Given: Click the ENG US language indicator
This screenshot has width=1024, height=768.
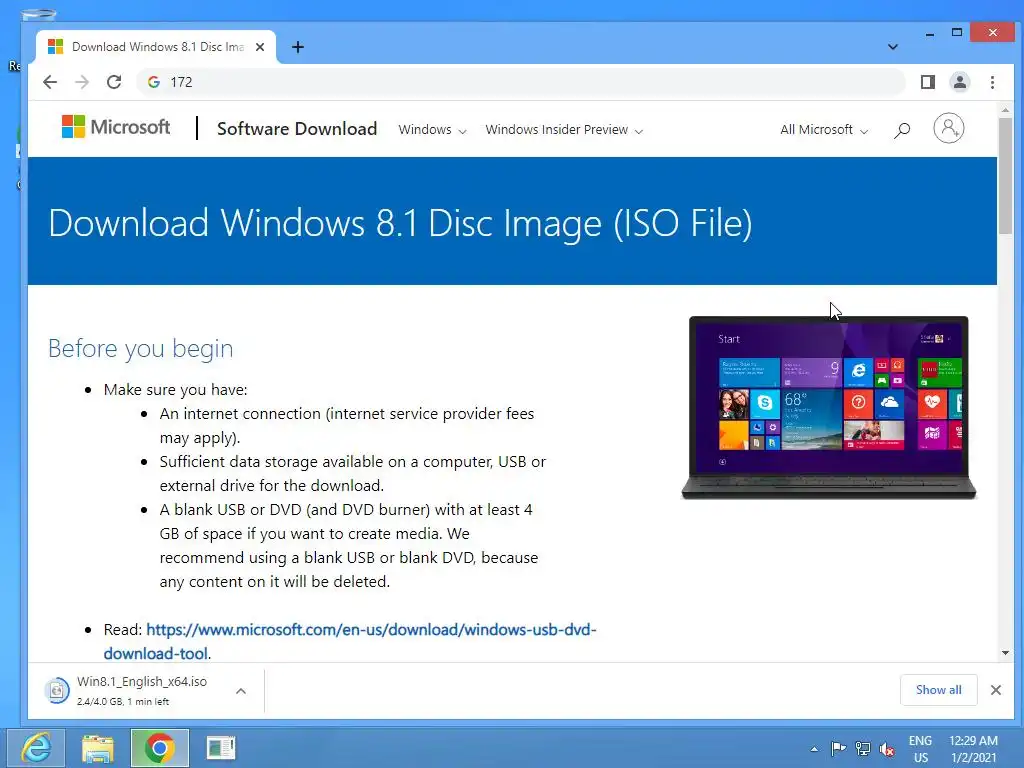Looking at the screenshot, I should (920, 749).
